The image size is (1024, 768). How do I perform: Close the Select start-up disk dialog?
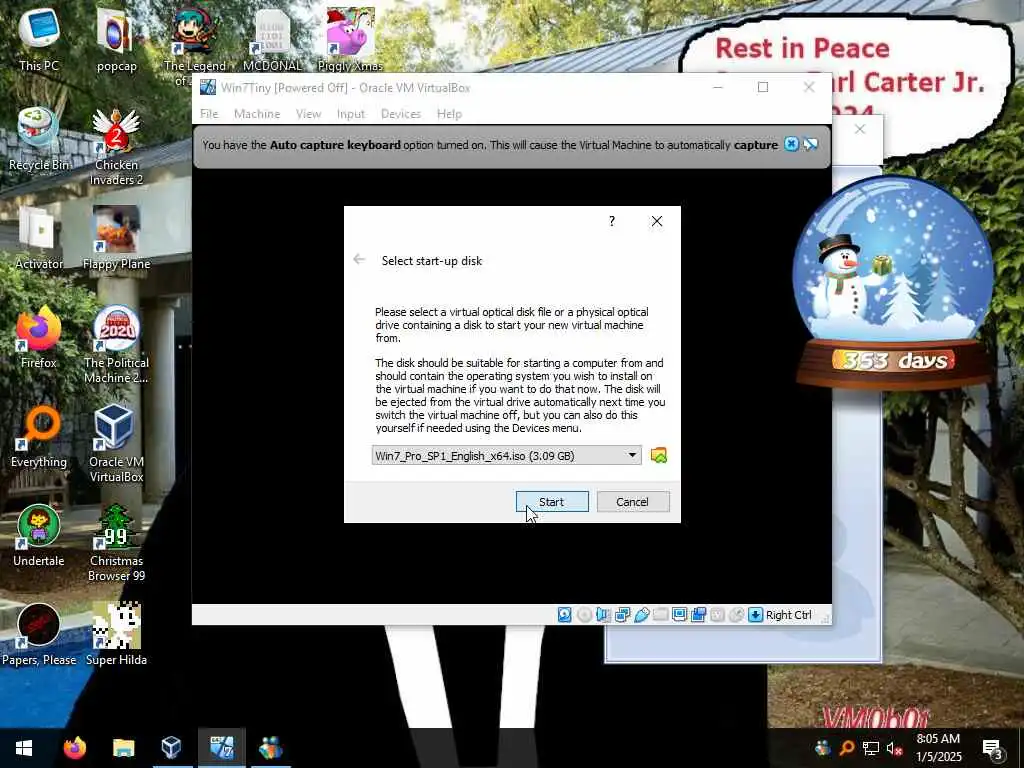point(657,221)
